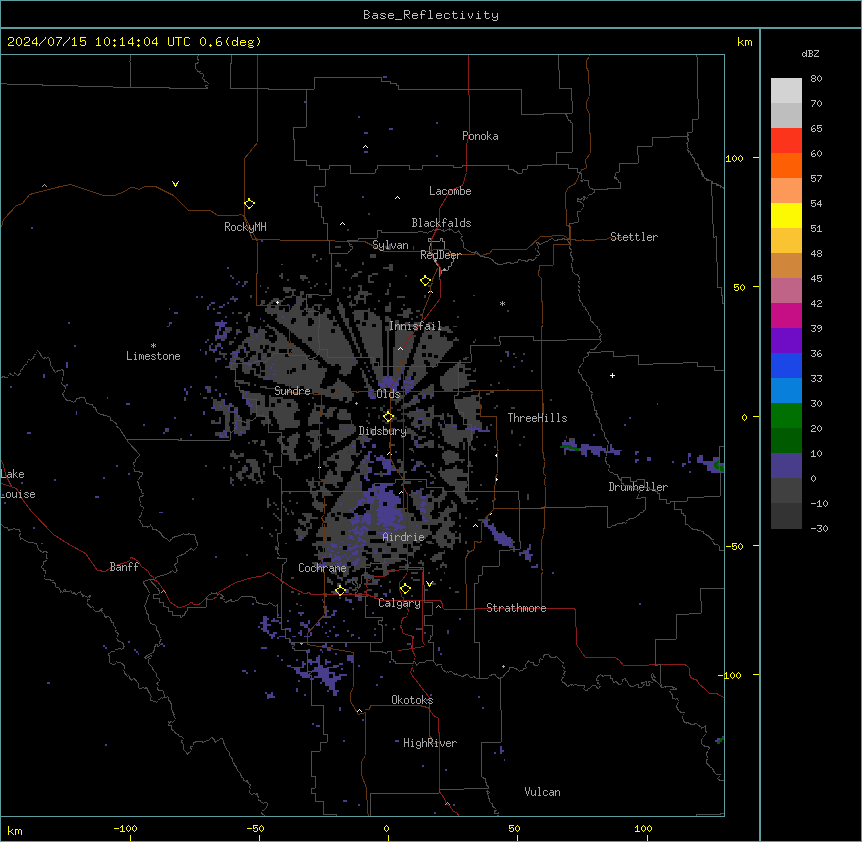Click the Limestone label
The width and height of the screenshot is (862, 842).
[x=153, y=356]
